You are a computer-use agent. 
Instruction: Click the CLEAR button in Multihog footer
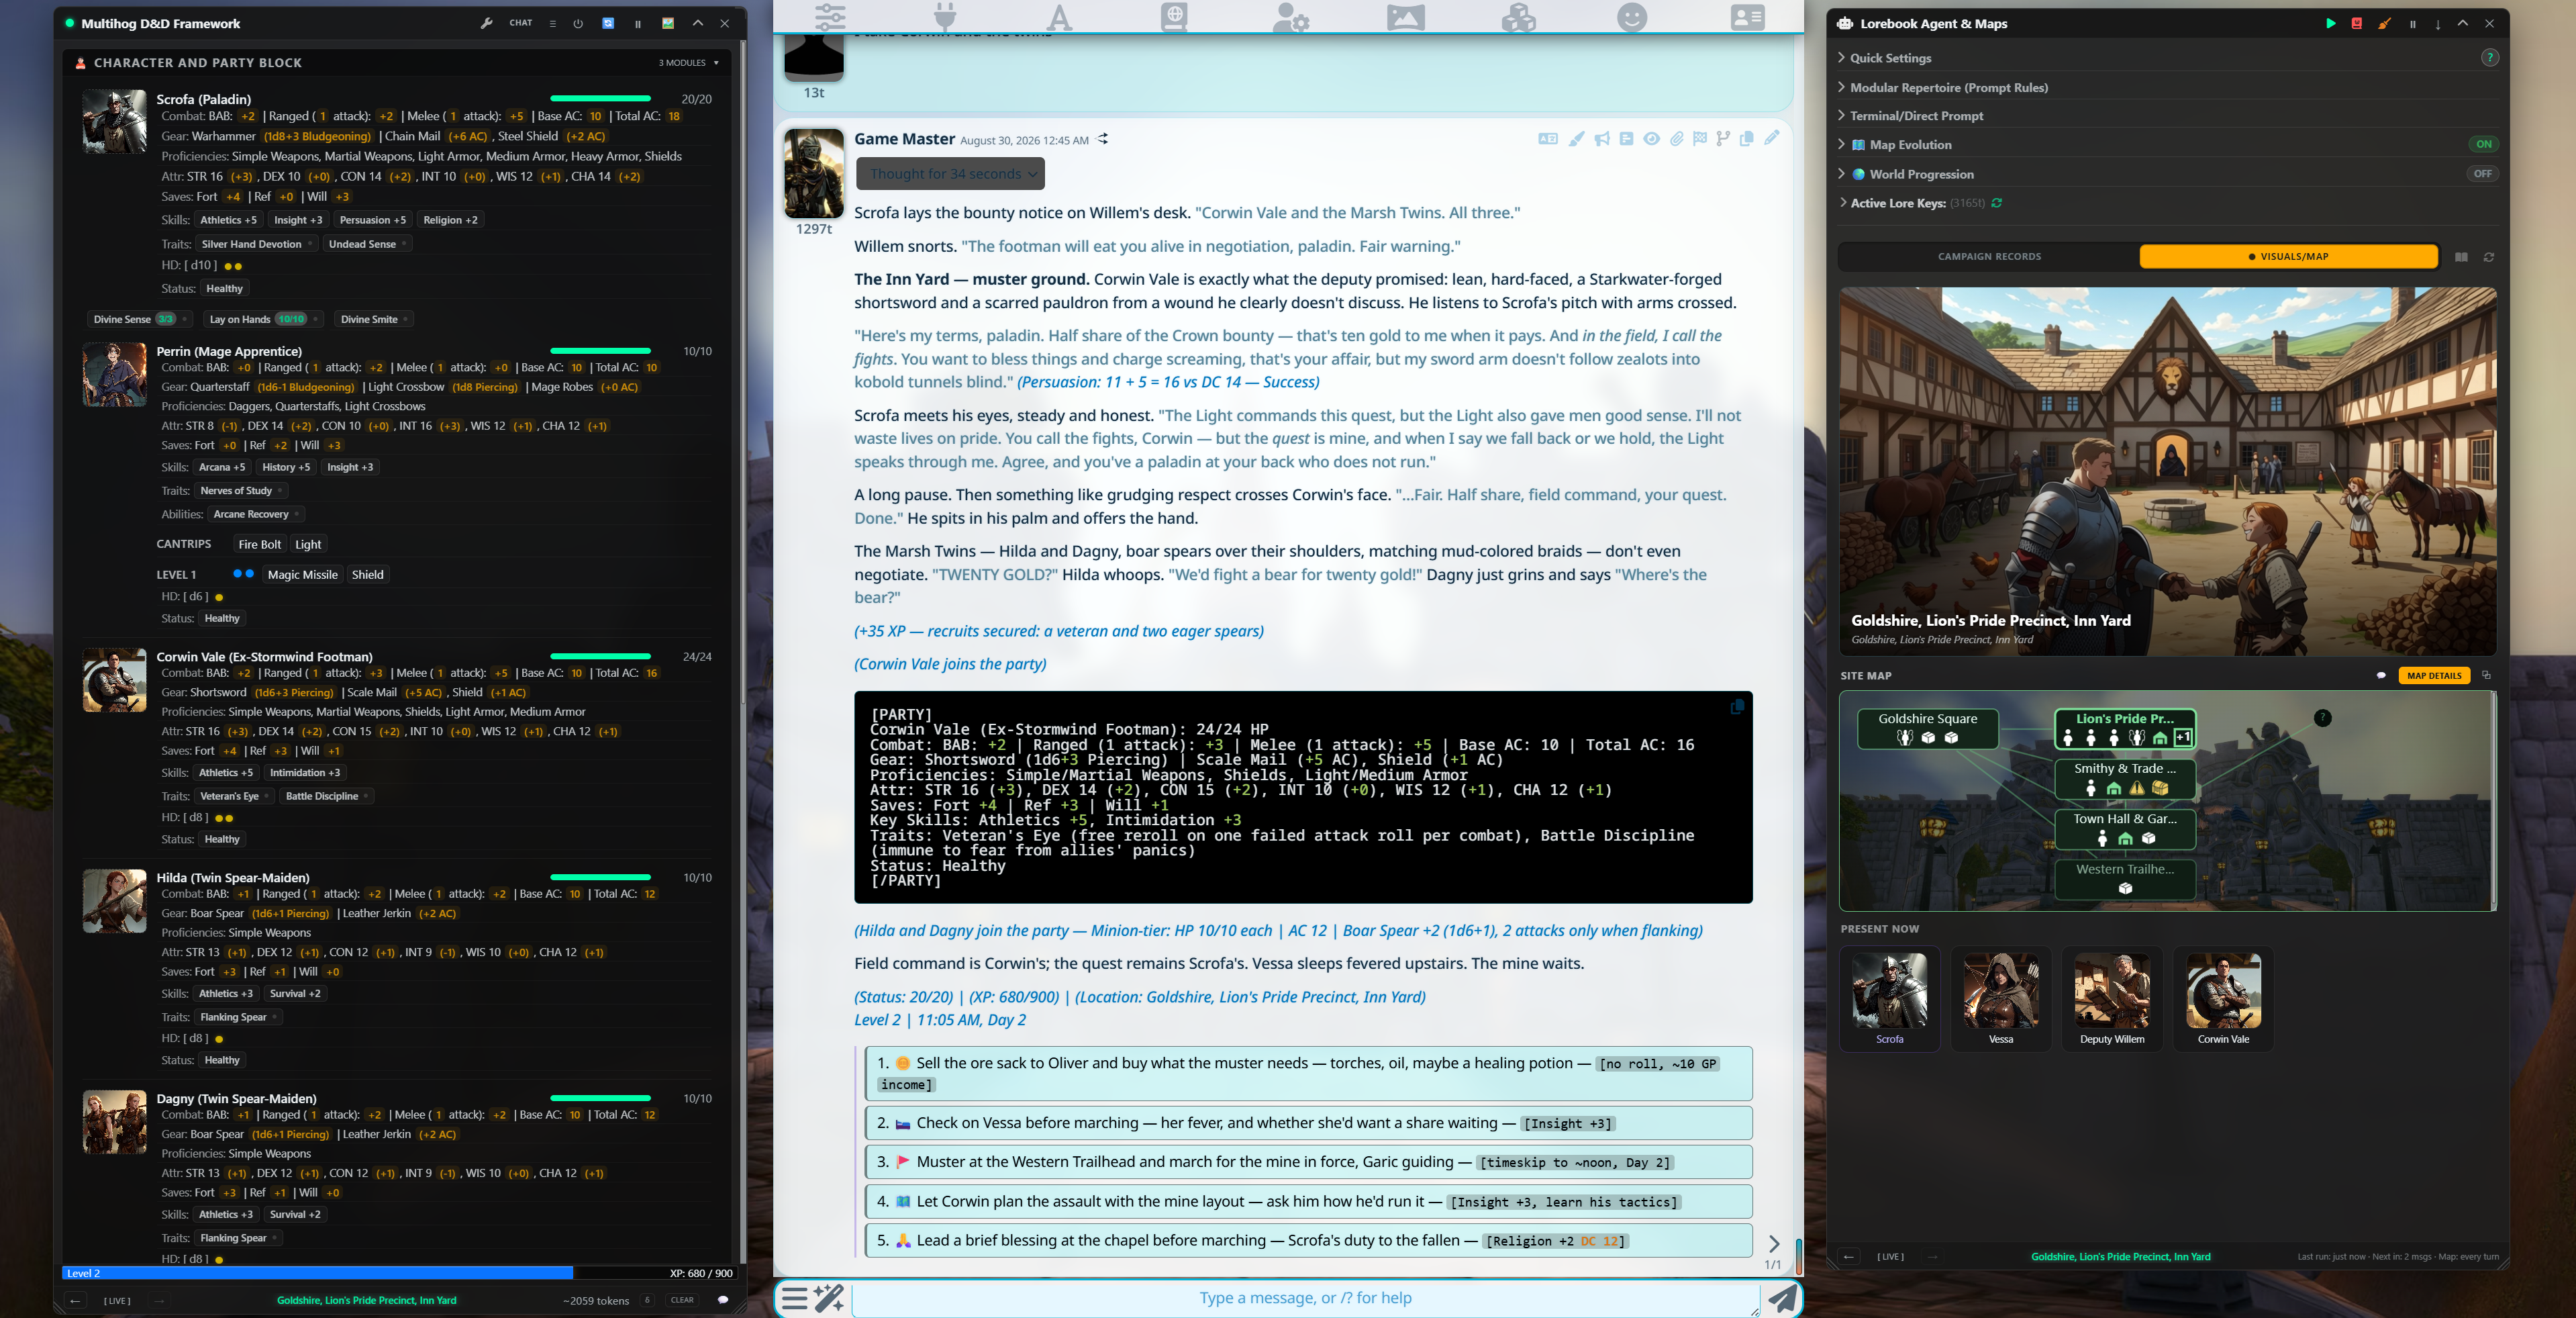pos(682,1300)
